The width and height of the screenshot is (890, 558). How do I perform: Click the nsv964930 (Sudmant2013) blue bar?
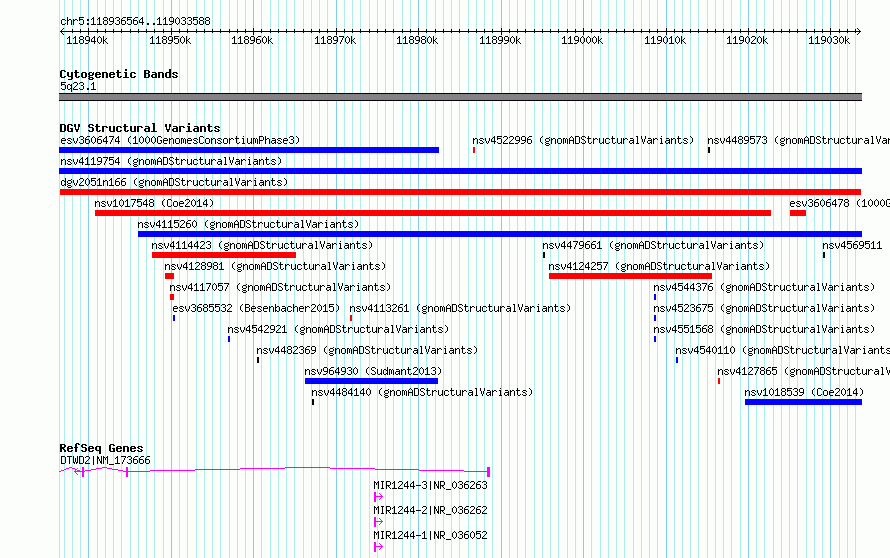(x=371, y=381)
